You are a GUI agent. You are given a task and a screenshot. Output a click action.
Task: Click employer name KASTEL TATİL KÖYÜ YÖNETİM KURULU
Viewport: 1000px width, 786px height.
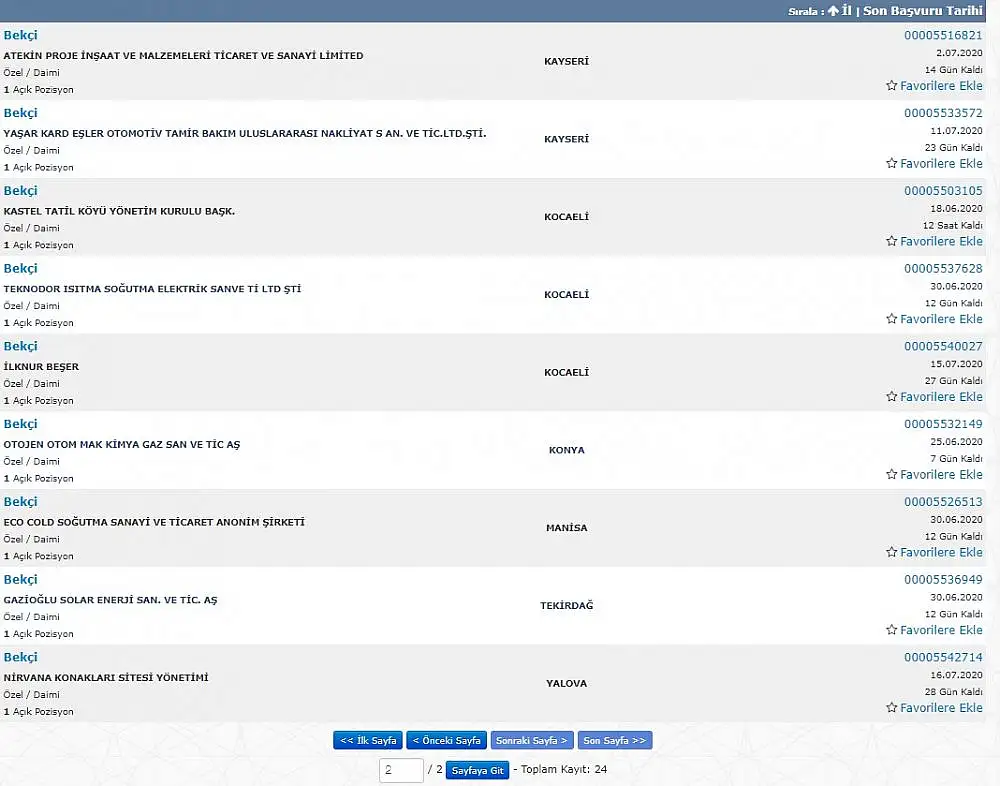pos(119,211)
